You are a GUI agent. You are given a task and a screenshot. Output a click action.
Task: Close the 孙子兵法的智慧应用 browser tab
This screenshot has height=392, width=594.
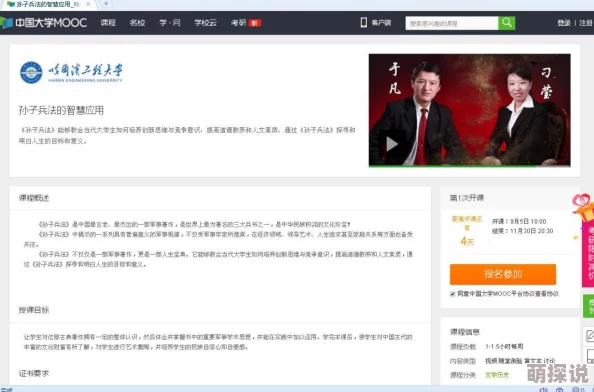point(88,4)
